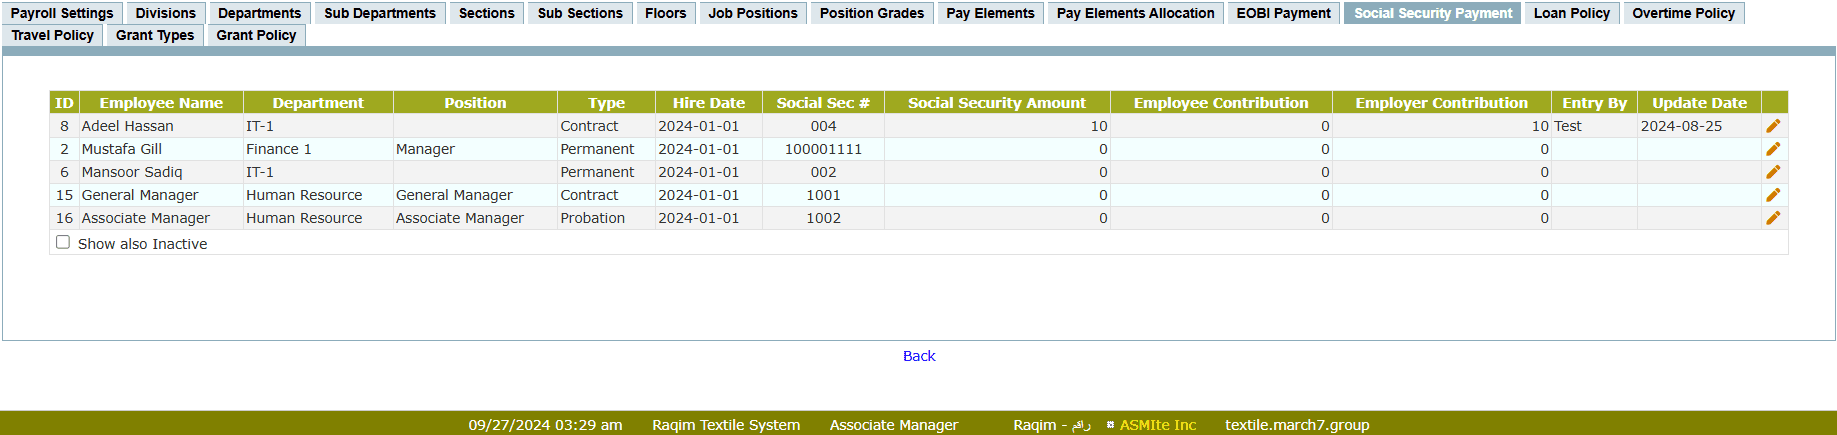This screenshot has height=435, width=1837.
Task: Open the Pay Elements Allocation tab
Action: [x=1135, y=13]
